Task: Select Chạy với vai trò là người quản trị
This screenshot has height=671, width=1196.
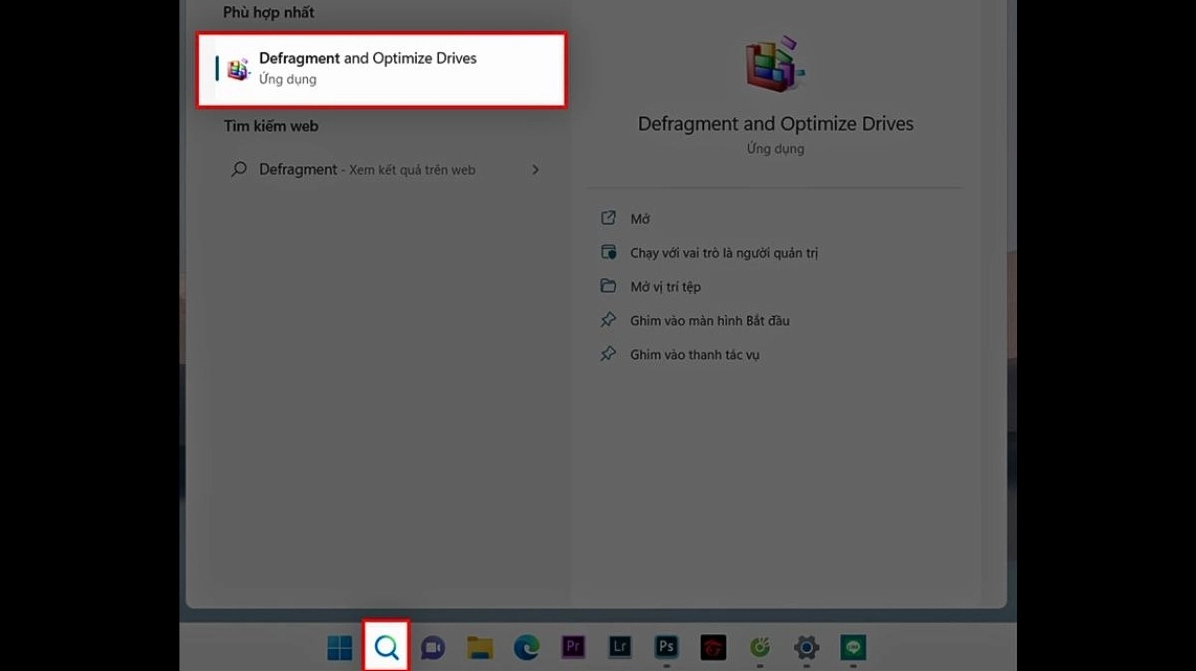Action: (x=723, y=252)
